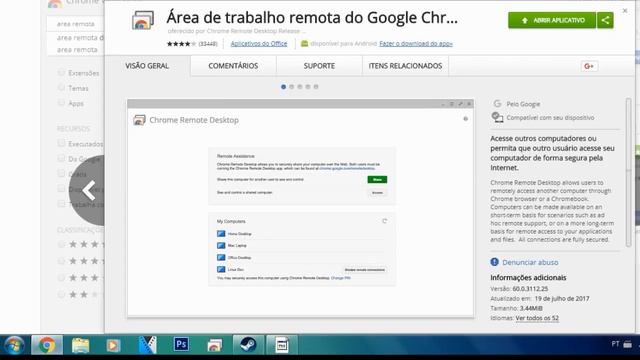Click the Denunciar abuso link
Viewport: 640px width, 360px height.
[x=530, y=262]
